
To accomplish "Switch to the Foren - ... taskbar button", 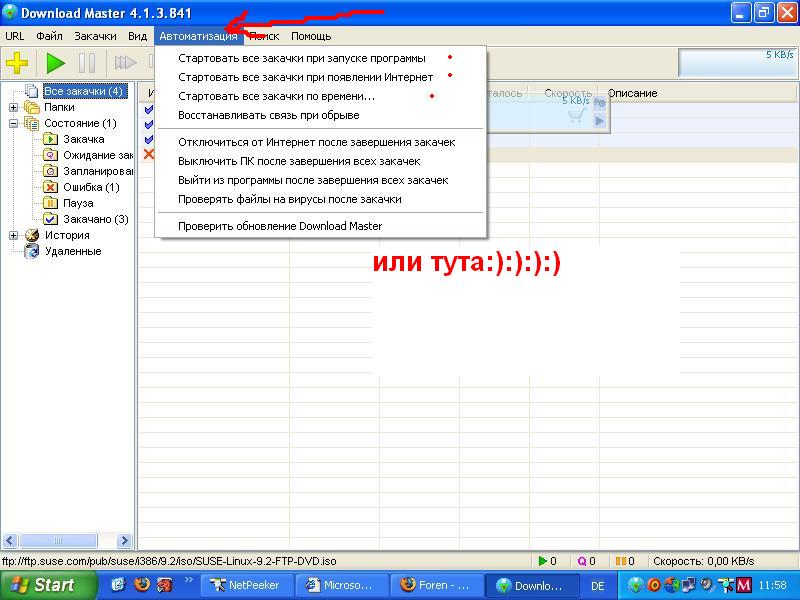I will [437, 585].
